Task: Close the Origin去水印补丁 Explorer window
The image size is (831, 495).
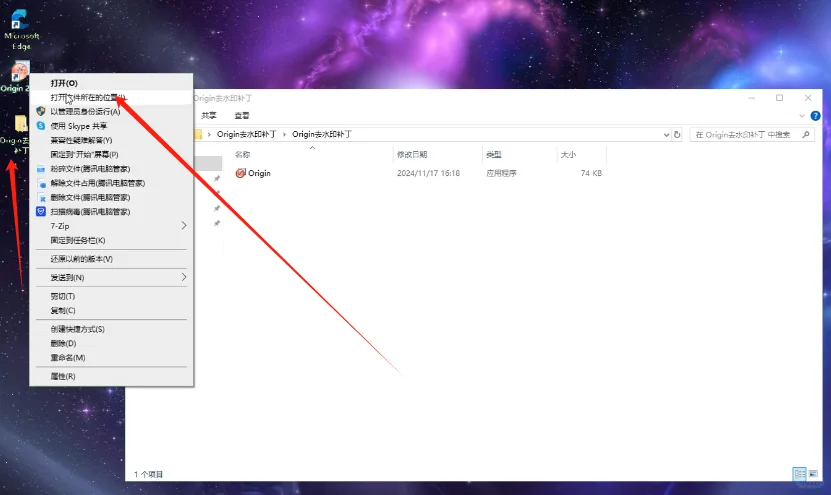Action: [x=808, y=98]
